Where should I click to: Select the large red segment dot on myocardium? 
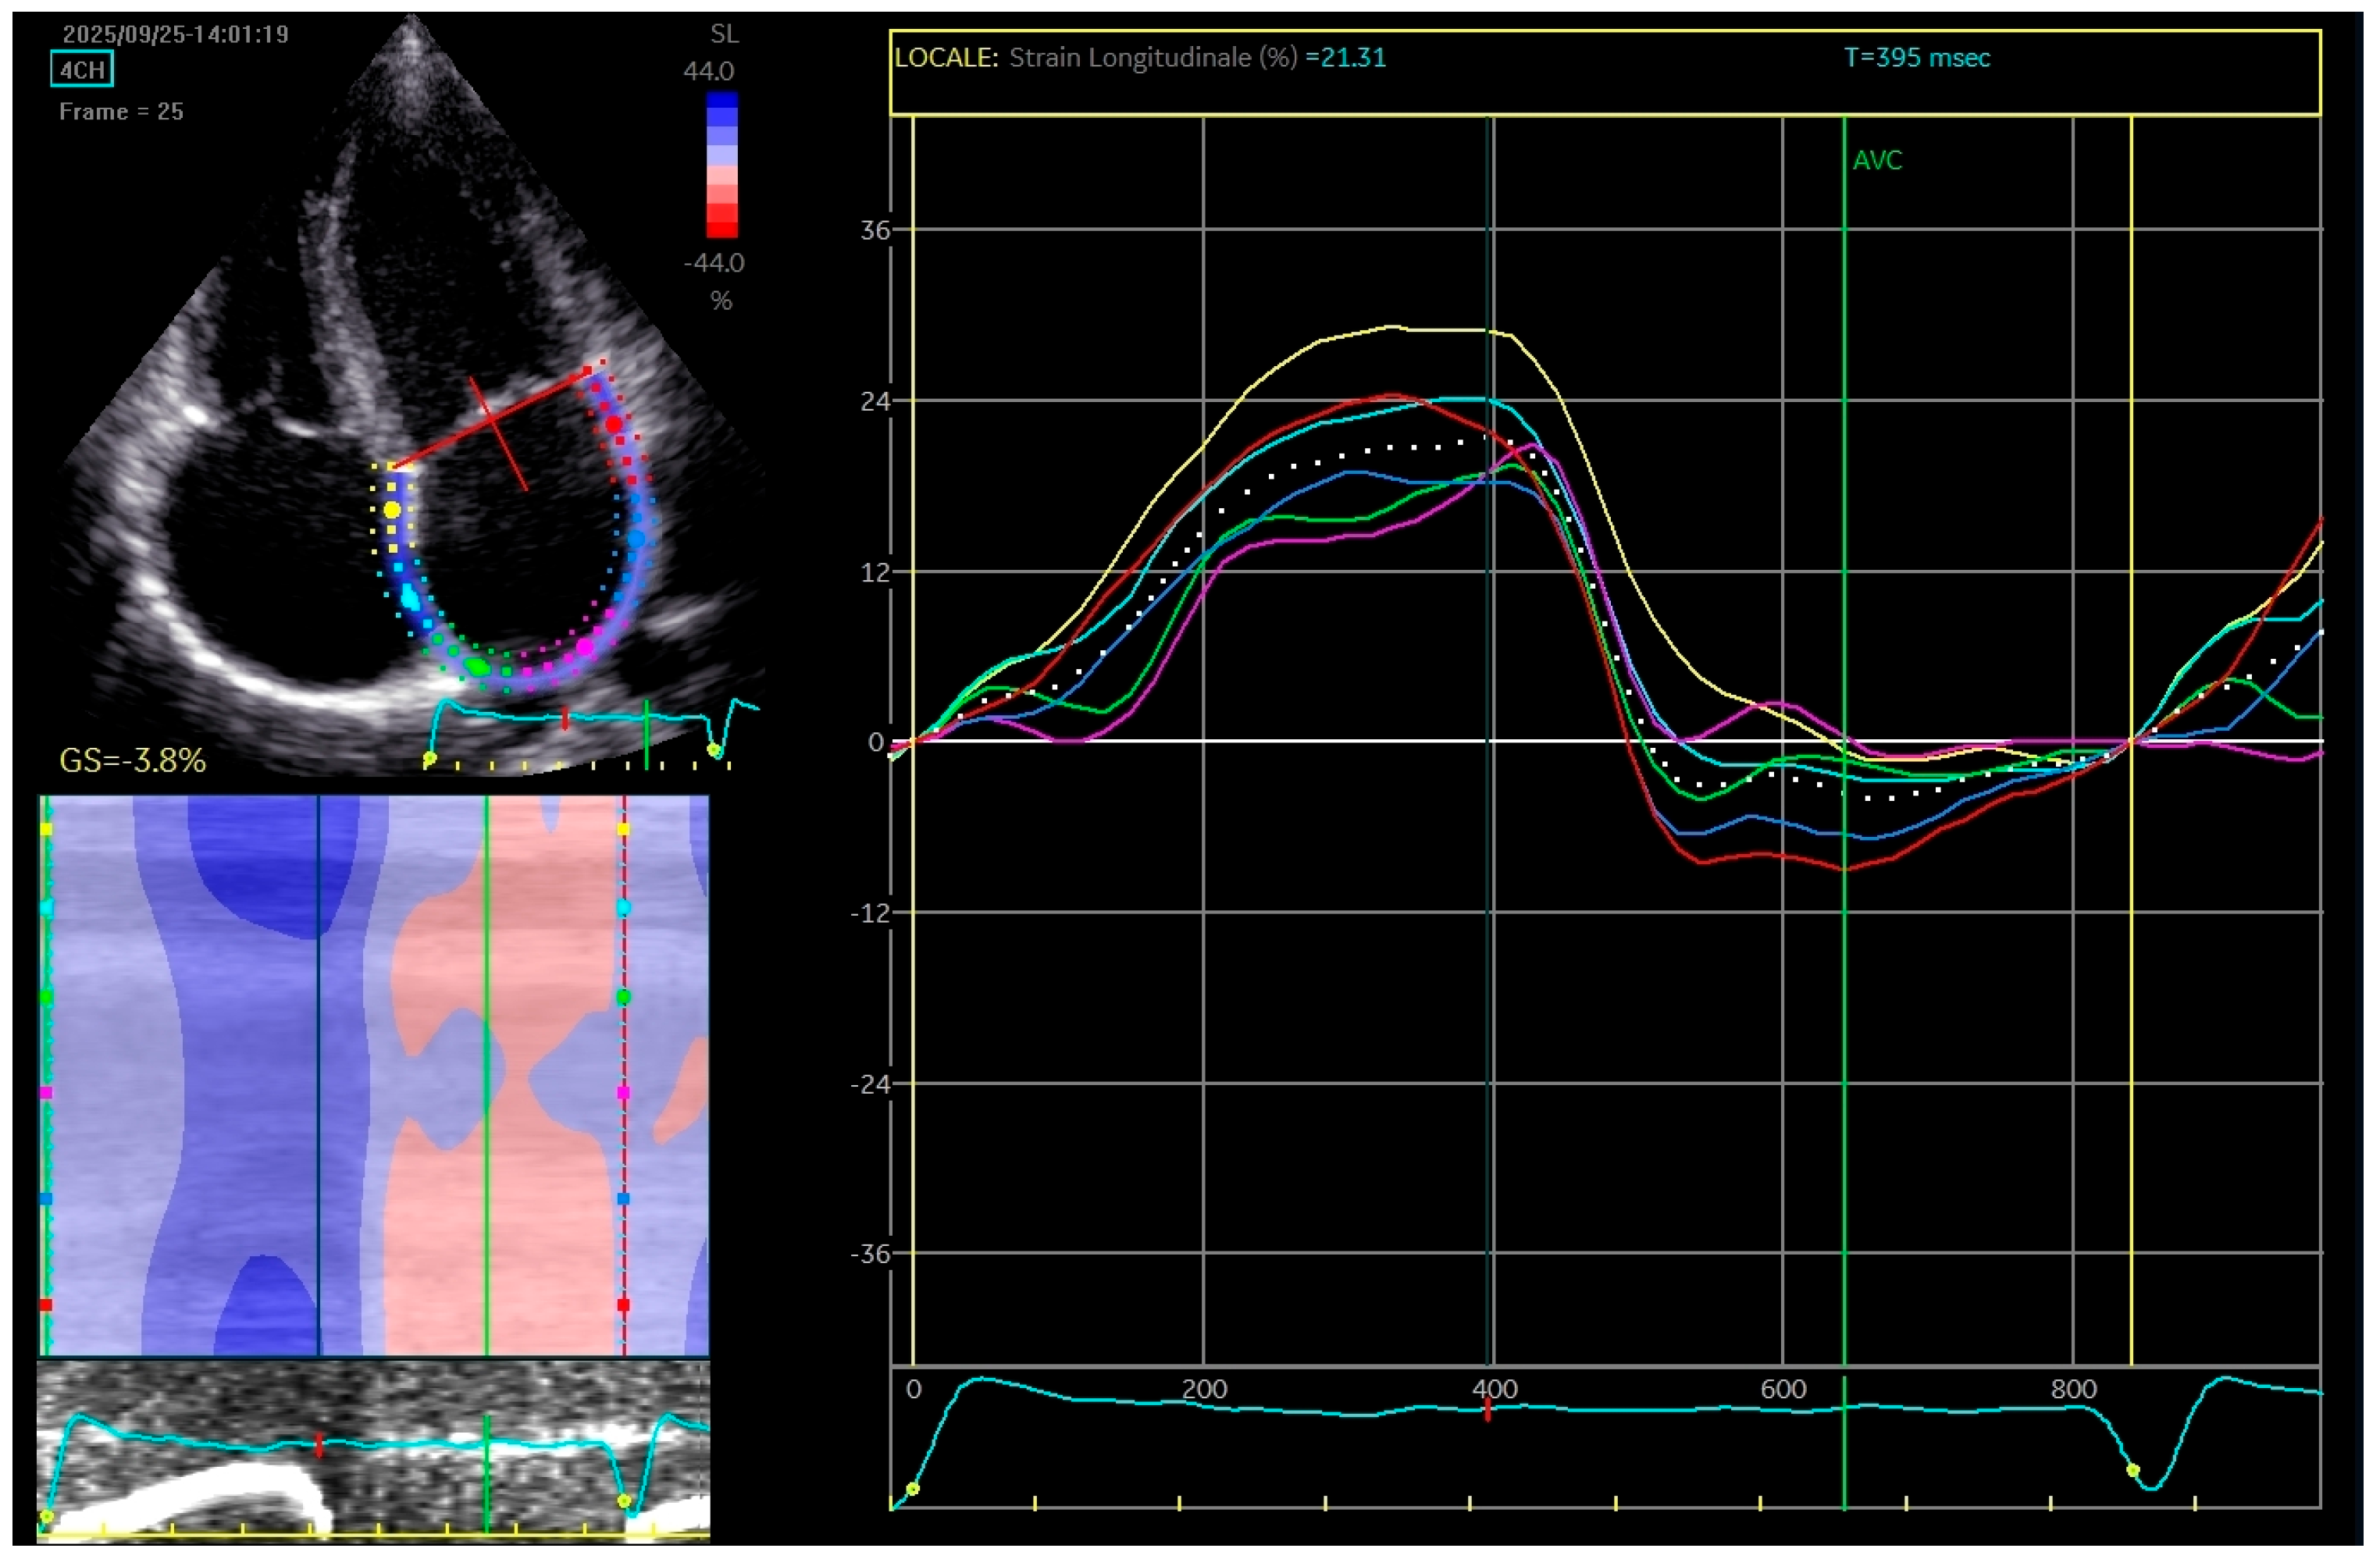pos(614,424)
